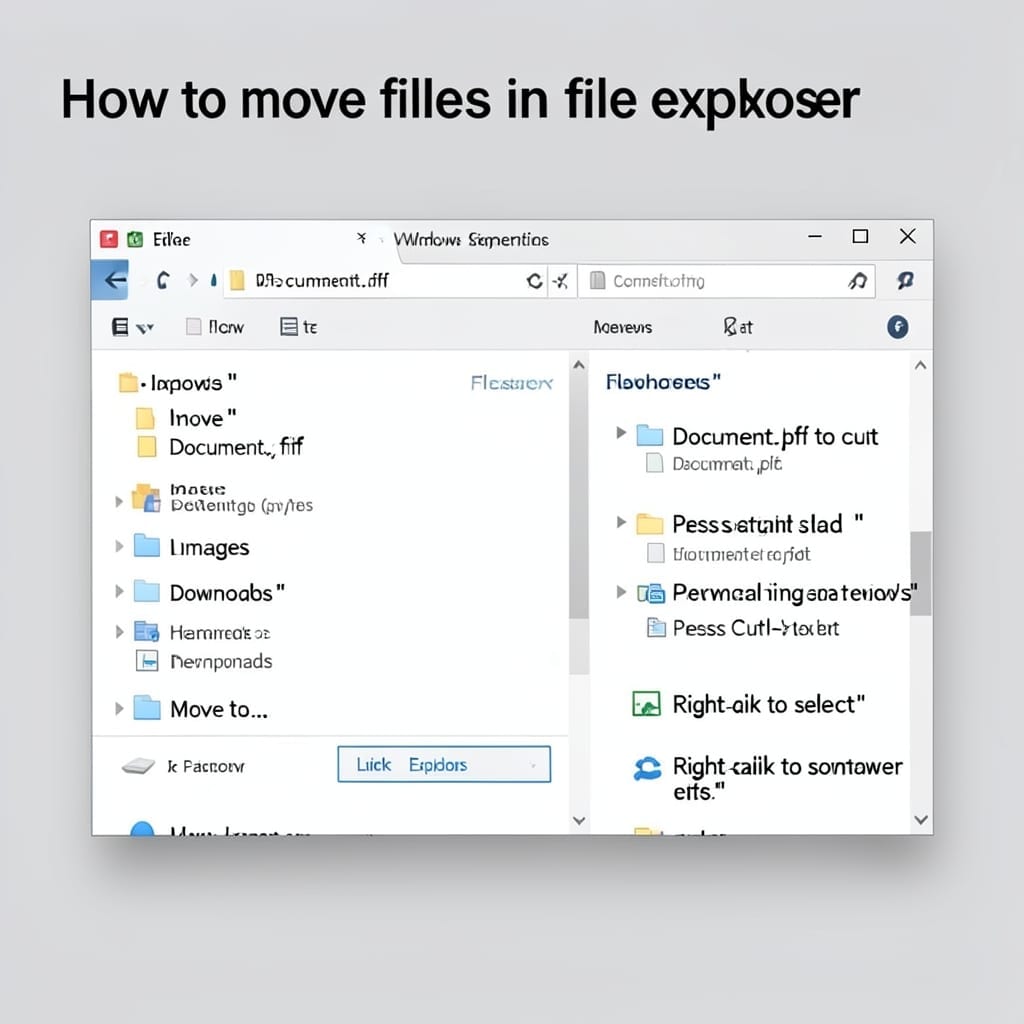Open the Lick Expidors dropdown

pyautogui.click(x=444, y=764)
